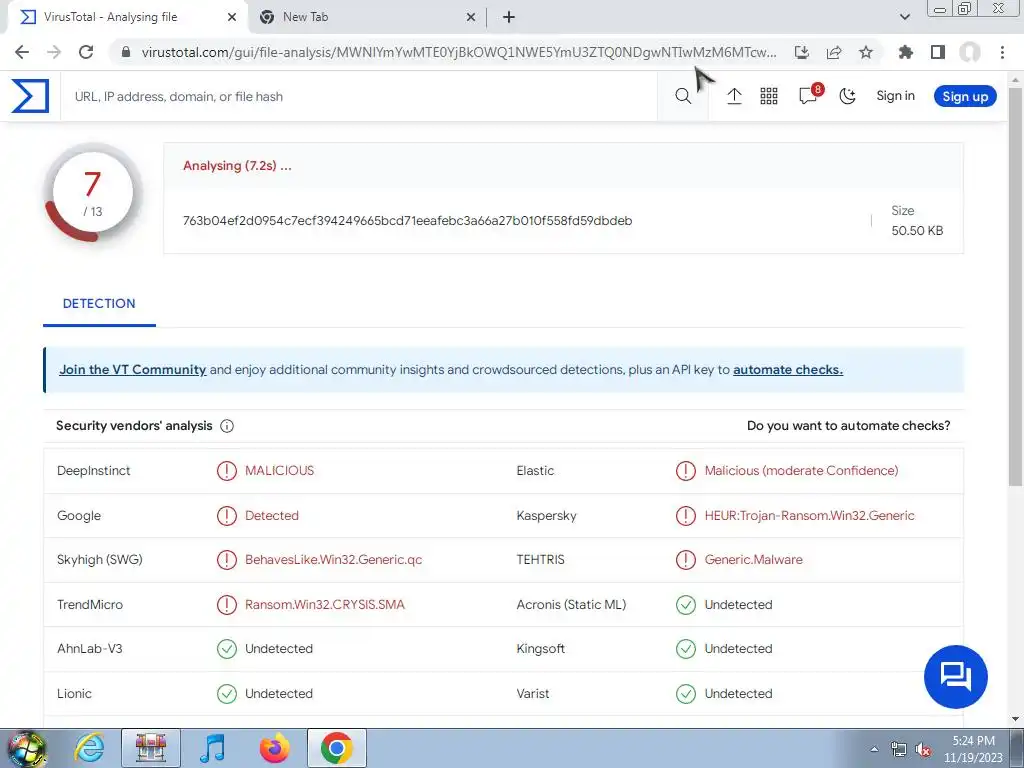Click the network tray icon
This screenshot has height=768, width=1024.
pyautogui.click(x=899, y=750)
